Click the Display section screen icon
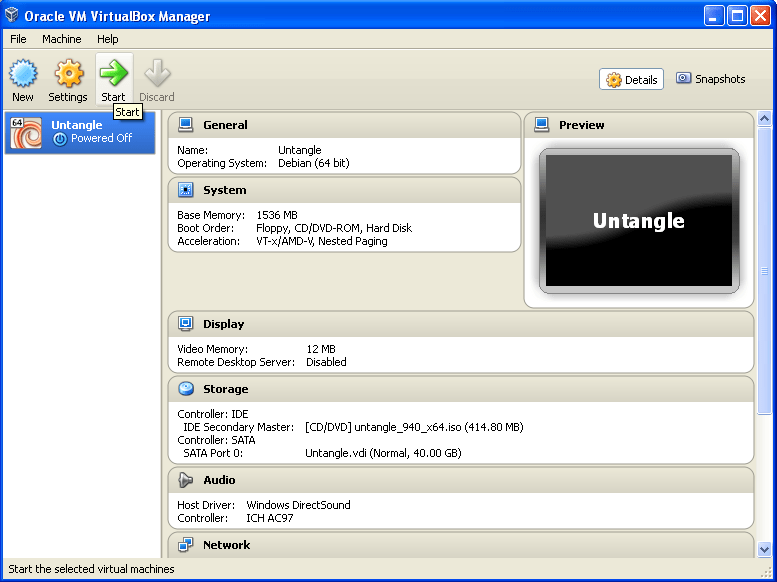777x582 pixels. coord(186,324)
